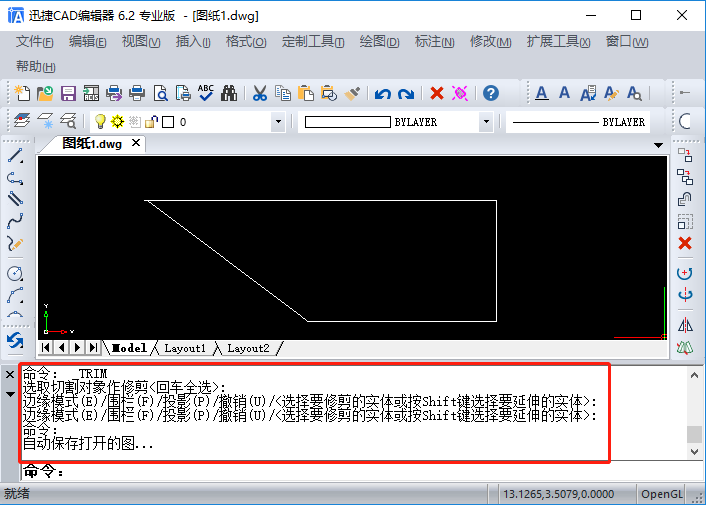The width and height of the screenshot is (706, 505).
Task: Toggle the layer freeze sun icon
Action: (118, 122)
